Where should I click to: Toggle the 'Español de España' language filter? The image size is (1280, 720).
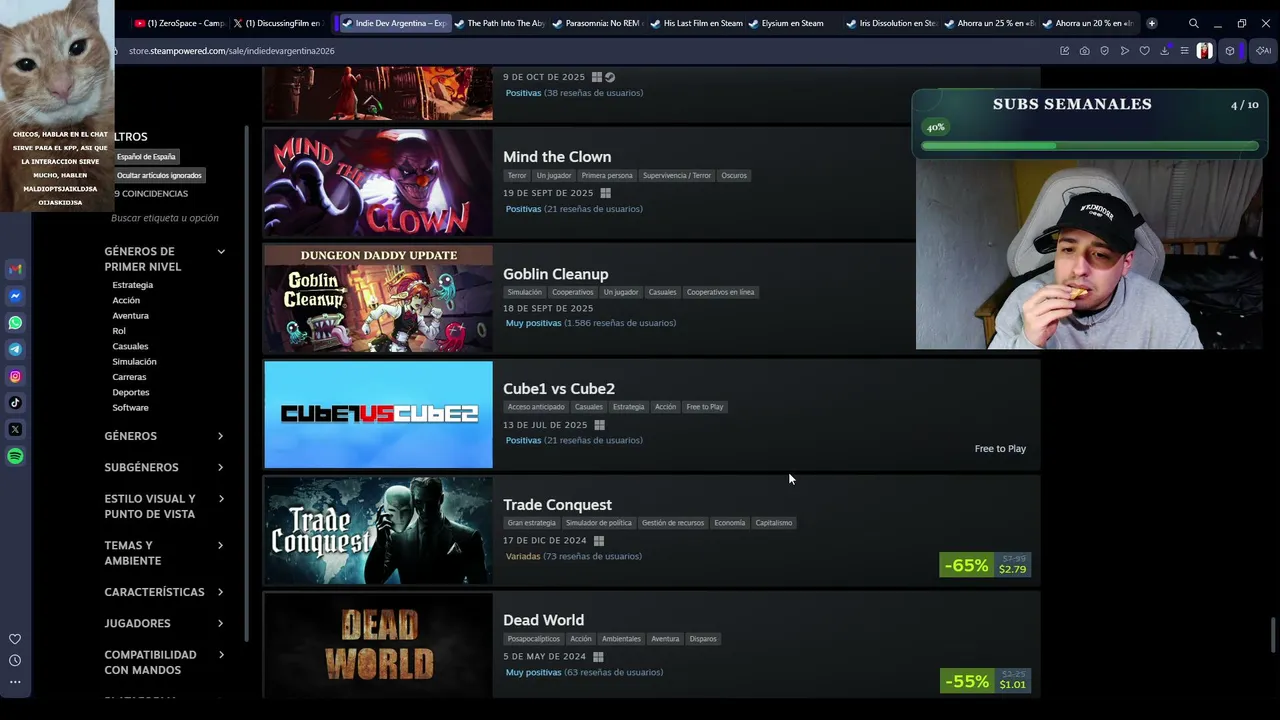(146, 157)
